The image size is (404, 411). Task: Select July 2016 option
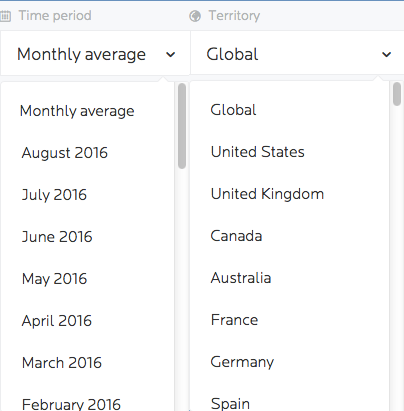(x=54, y=195)
